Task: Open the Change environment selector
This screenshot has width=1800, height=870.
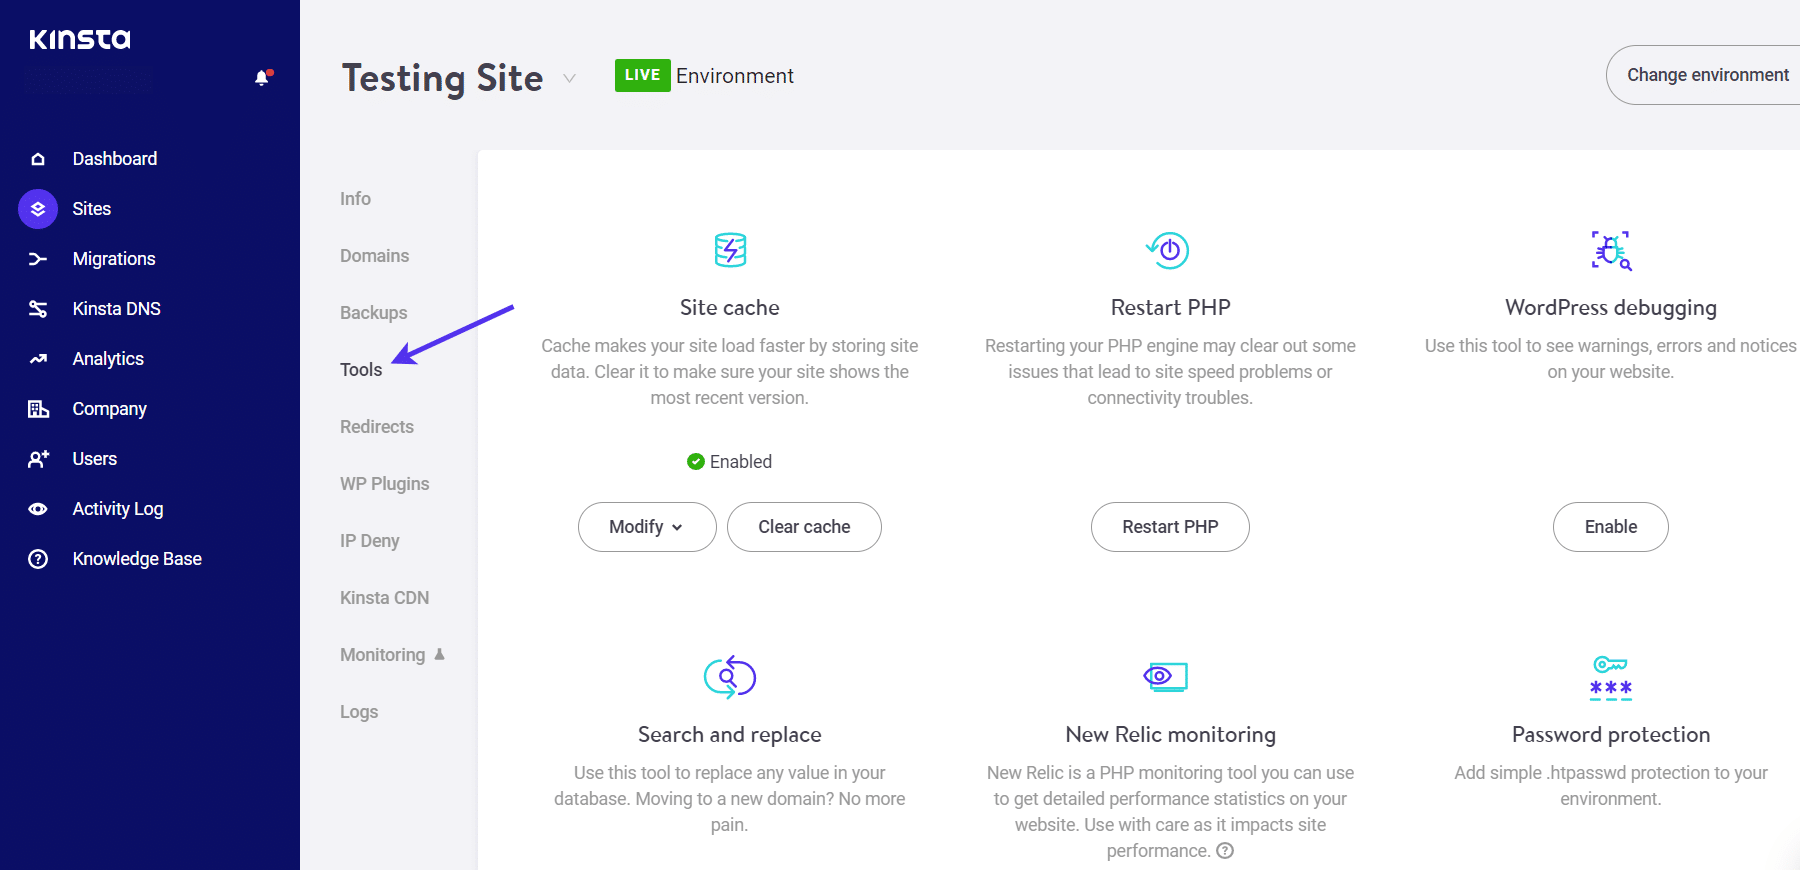Action: pyautogui.click(x=1703, y=75)
